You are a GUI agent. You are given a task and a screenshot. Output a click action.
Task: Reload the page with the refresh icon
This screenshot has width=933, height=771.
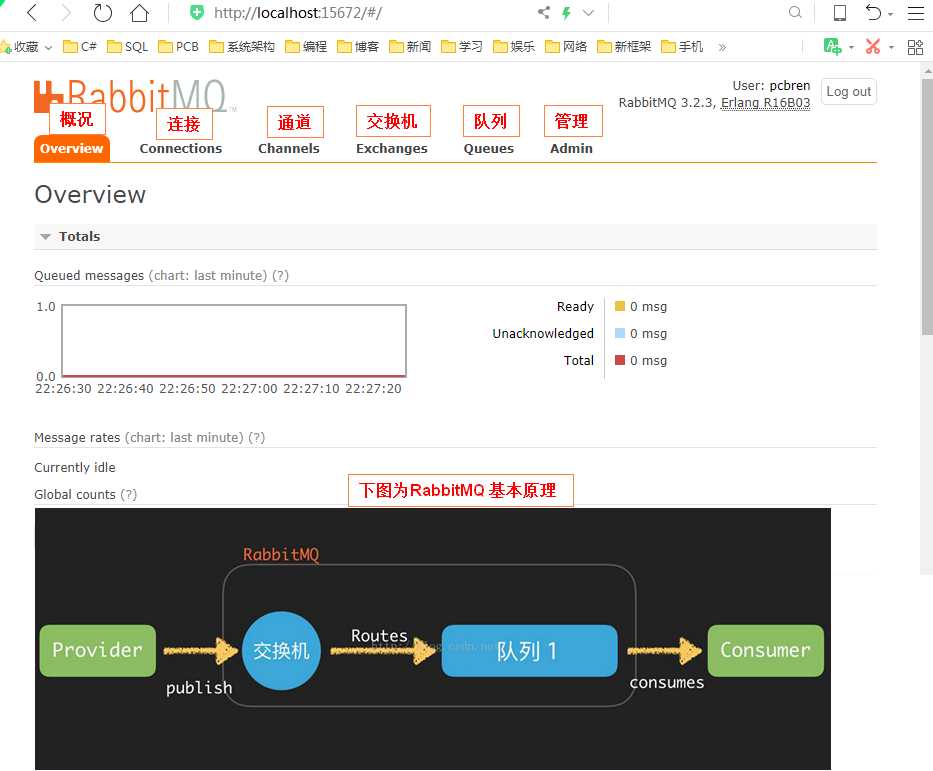tap(102, 12)
